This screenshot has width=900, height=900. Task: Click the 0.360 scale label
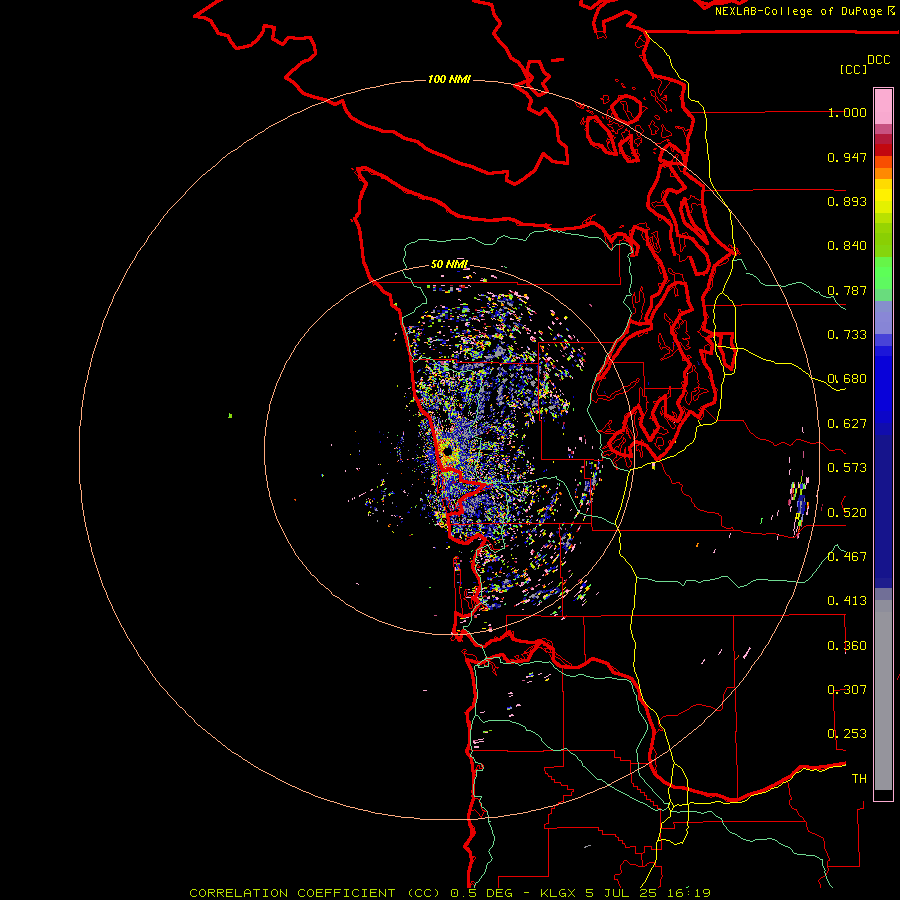[847, 646]
